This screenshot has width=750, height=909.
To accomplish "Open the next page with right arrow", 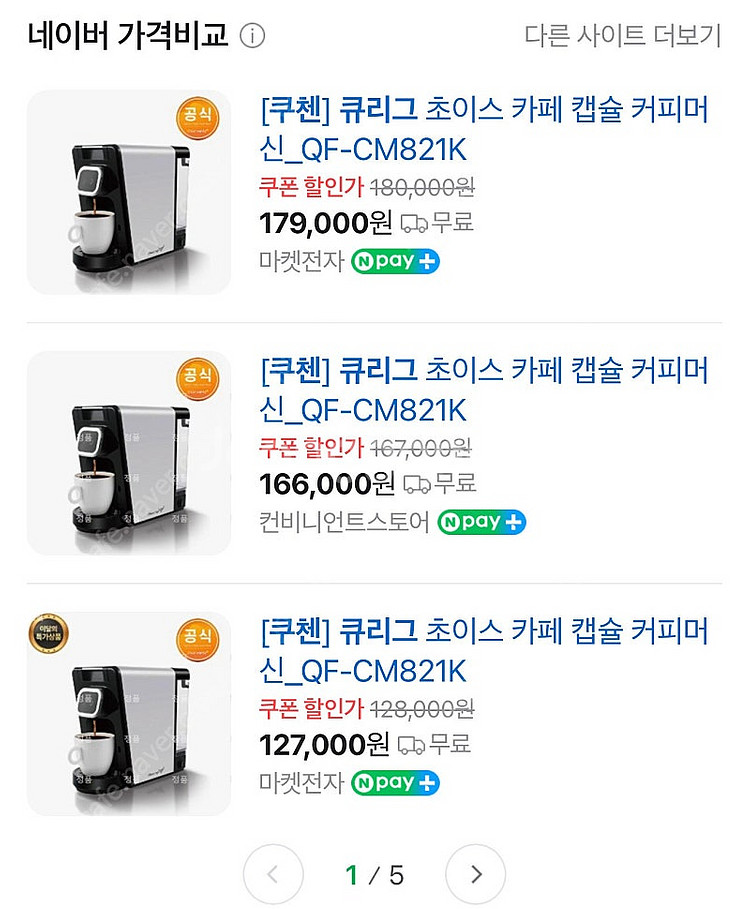I will click(x=476, y=873).
